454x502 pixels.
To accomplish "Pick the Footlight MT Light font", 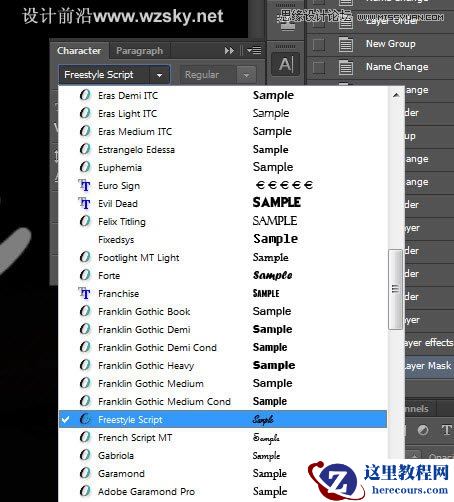I will click(223, 257).
